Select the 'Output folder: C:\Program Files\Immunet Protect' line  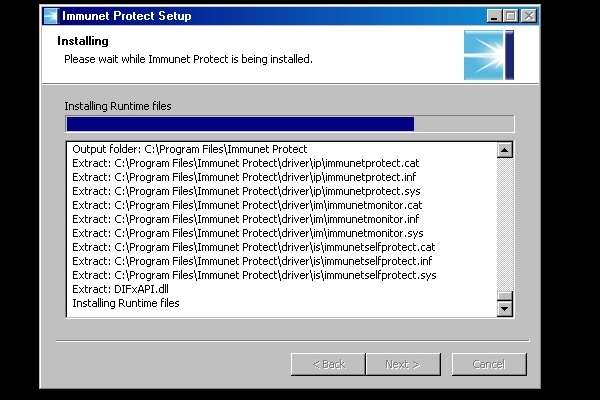click(x=190, y=149)
